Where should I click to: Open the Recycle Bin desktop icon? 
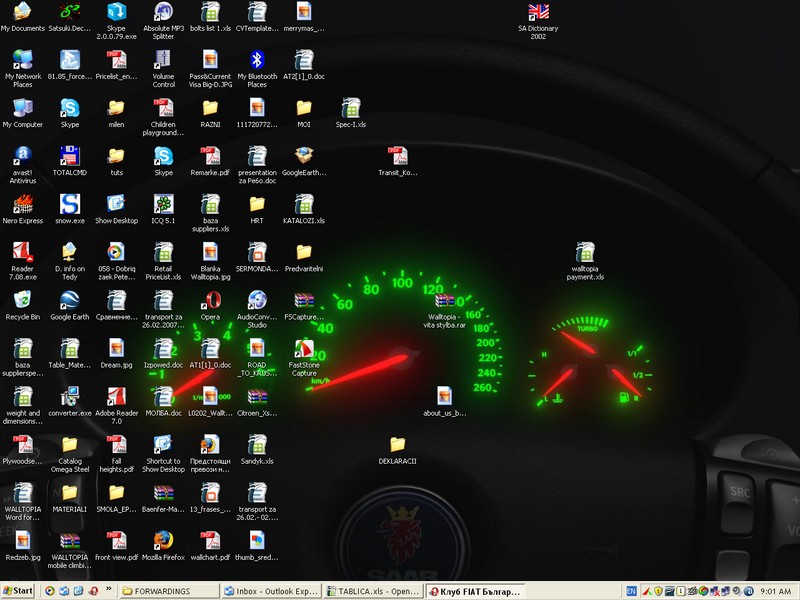tap(22, 300)
